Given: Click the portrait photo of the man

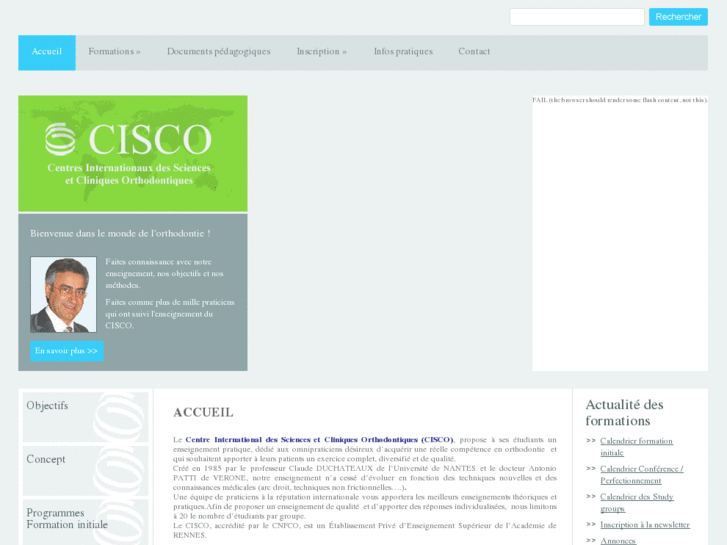Looking at the screenshot, I should point(64,295).
